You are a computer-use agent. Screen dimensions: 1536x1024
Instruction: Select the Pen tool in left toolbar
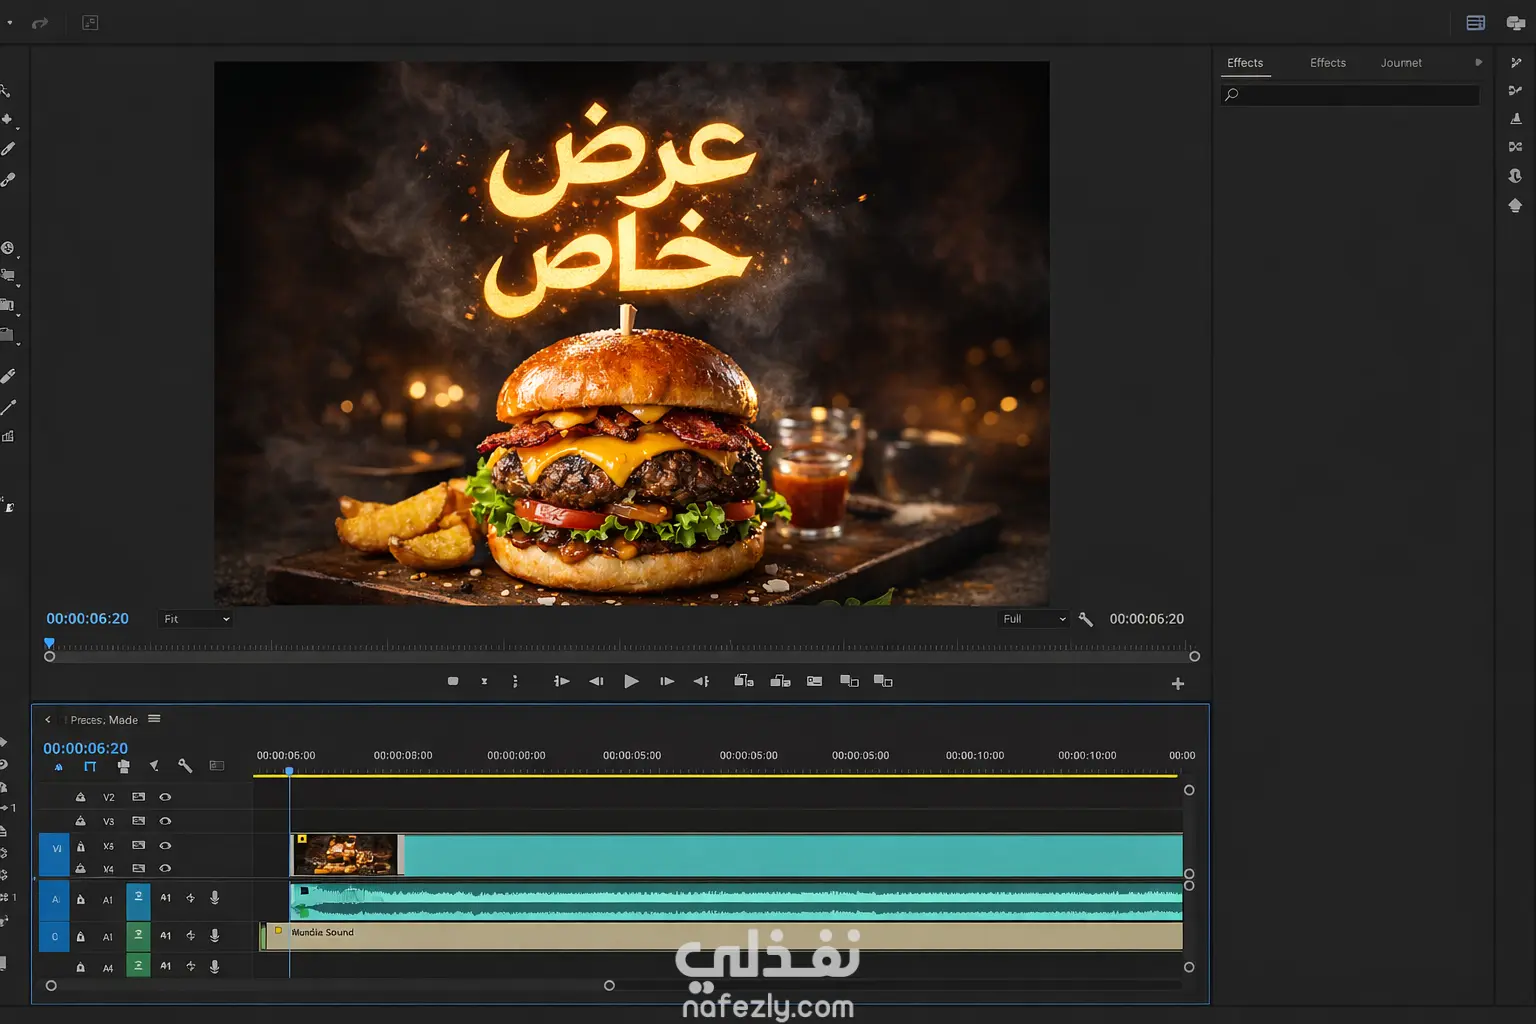click(8, 149)
